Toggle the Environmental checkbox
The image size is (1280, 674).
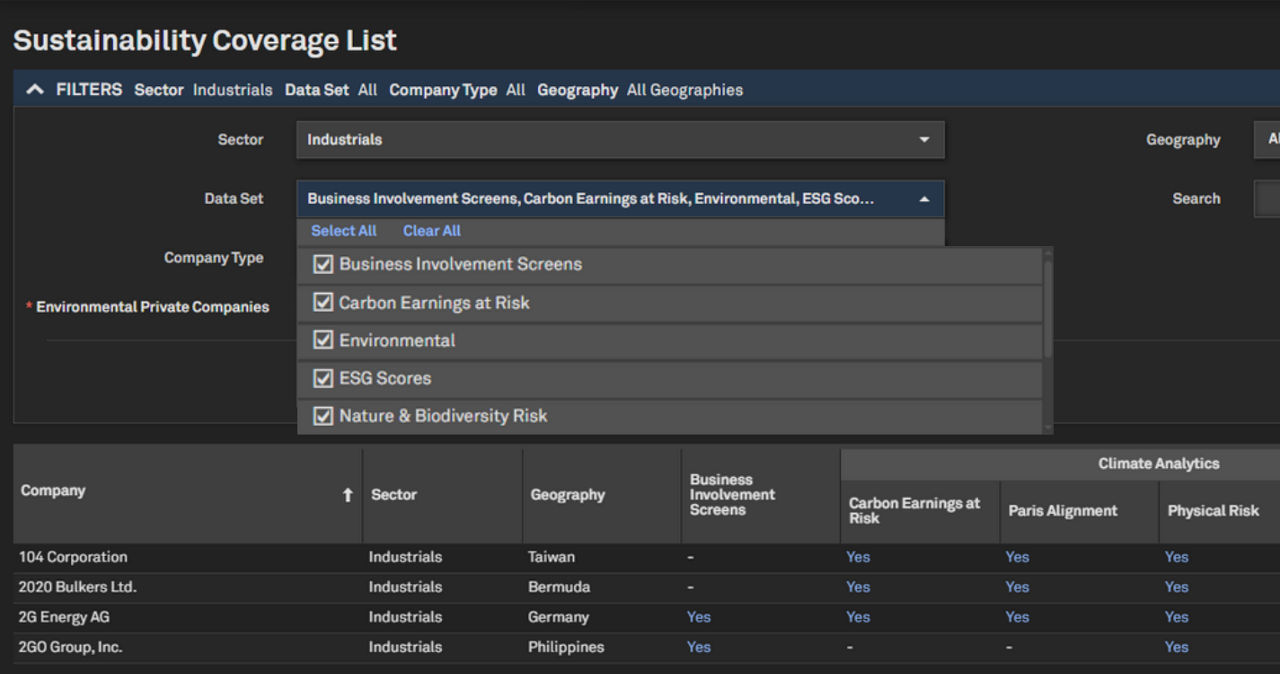(323, 340)
